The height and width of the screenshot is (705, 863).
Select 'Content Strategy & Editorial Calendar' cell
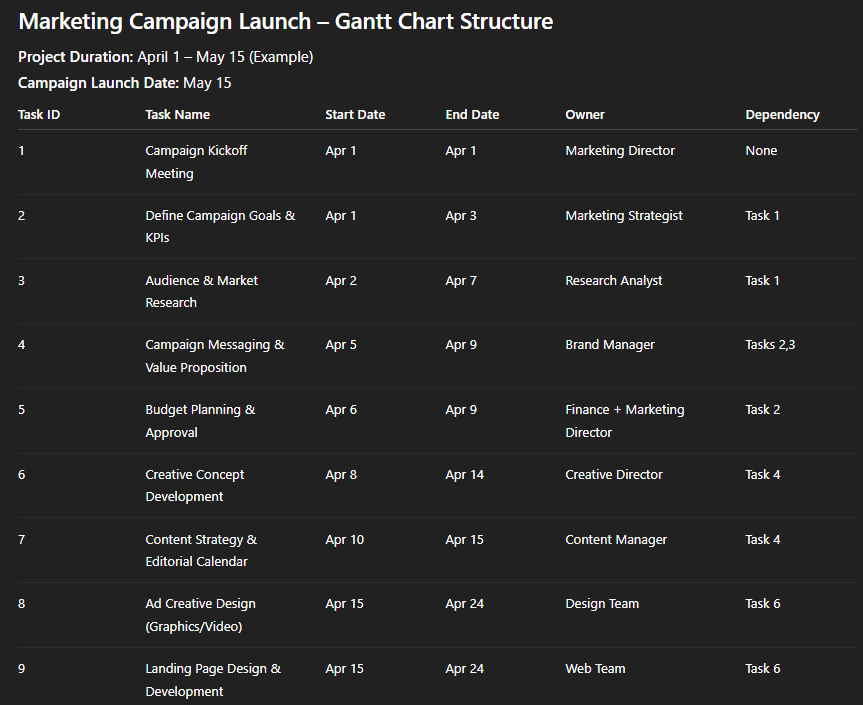201,550
